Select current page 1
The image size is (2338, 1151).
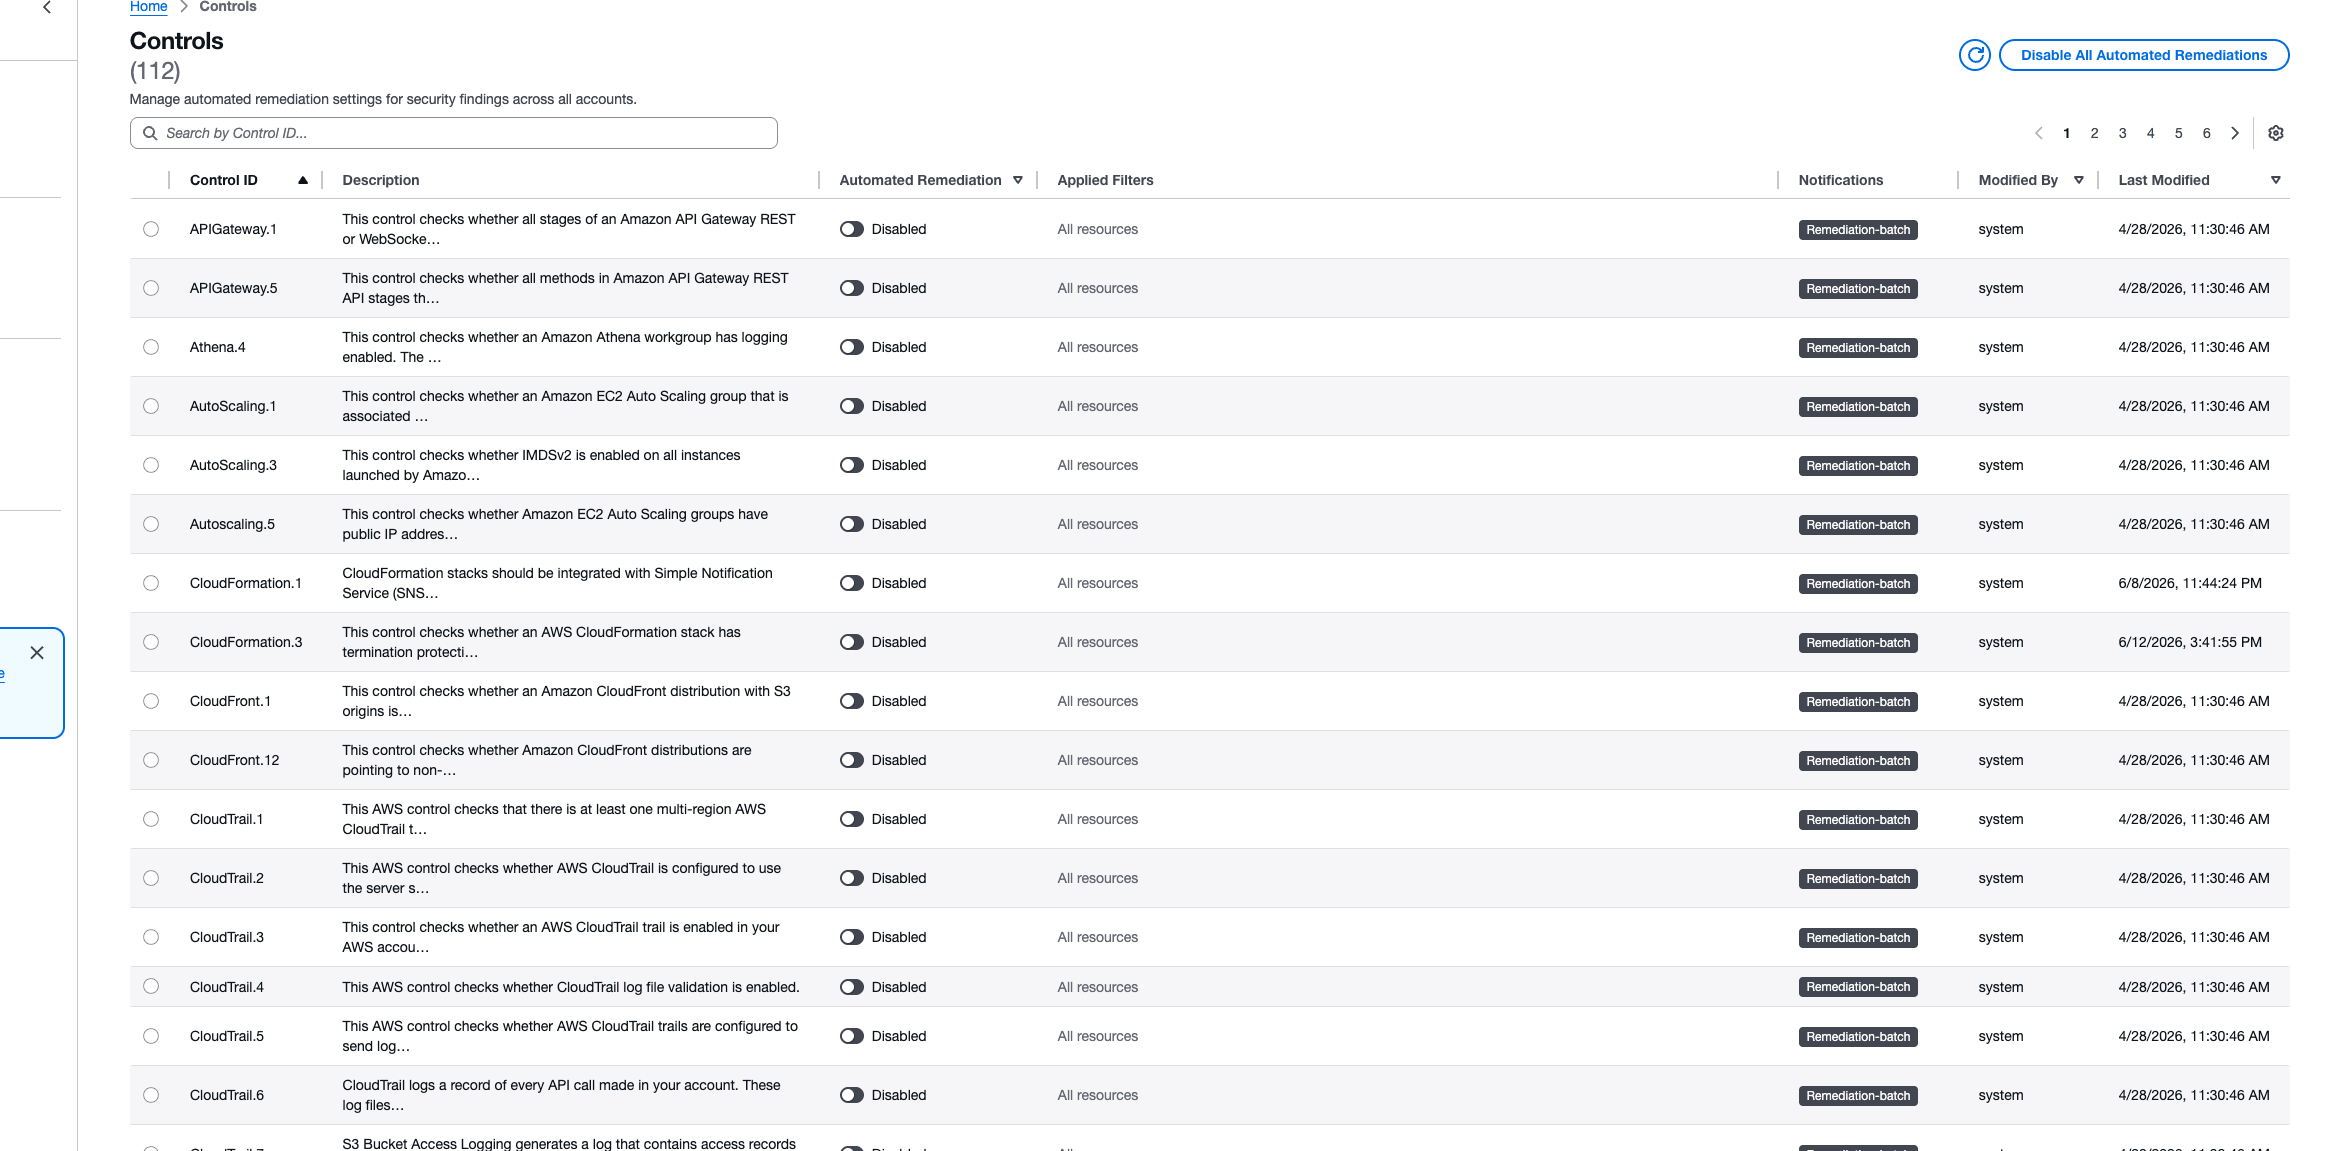click(2066, 133)
